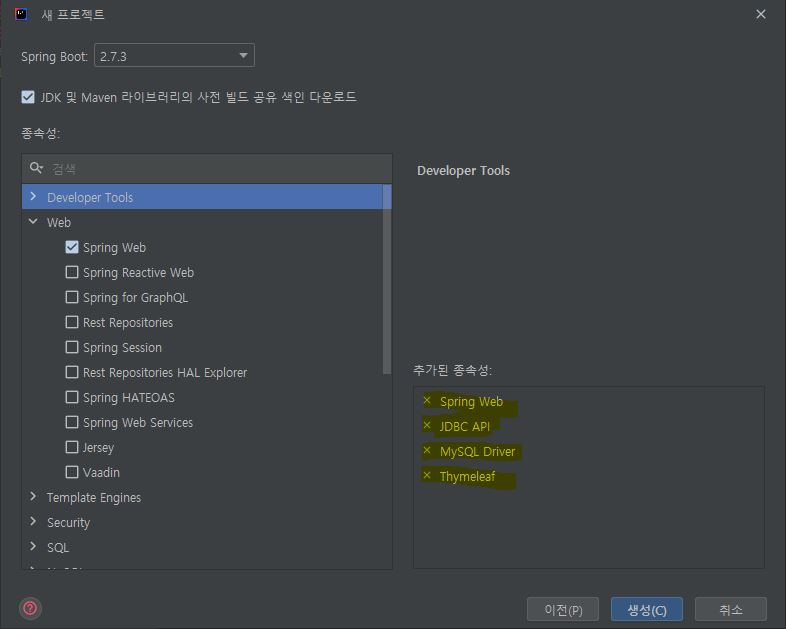Select the Spring Session checkbox

click(x=72, y=347)
